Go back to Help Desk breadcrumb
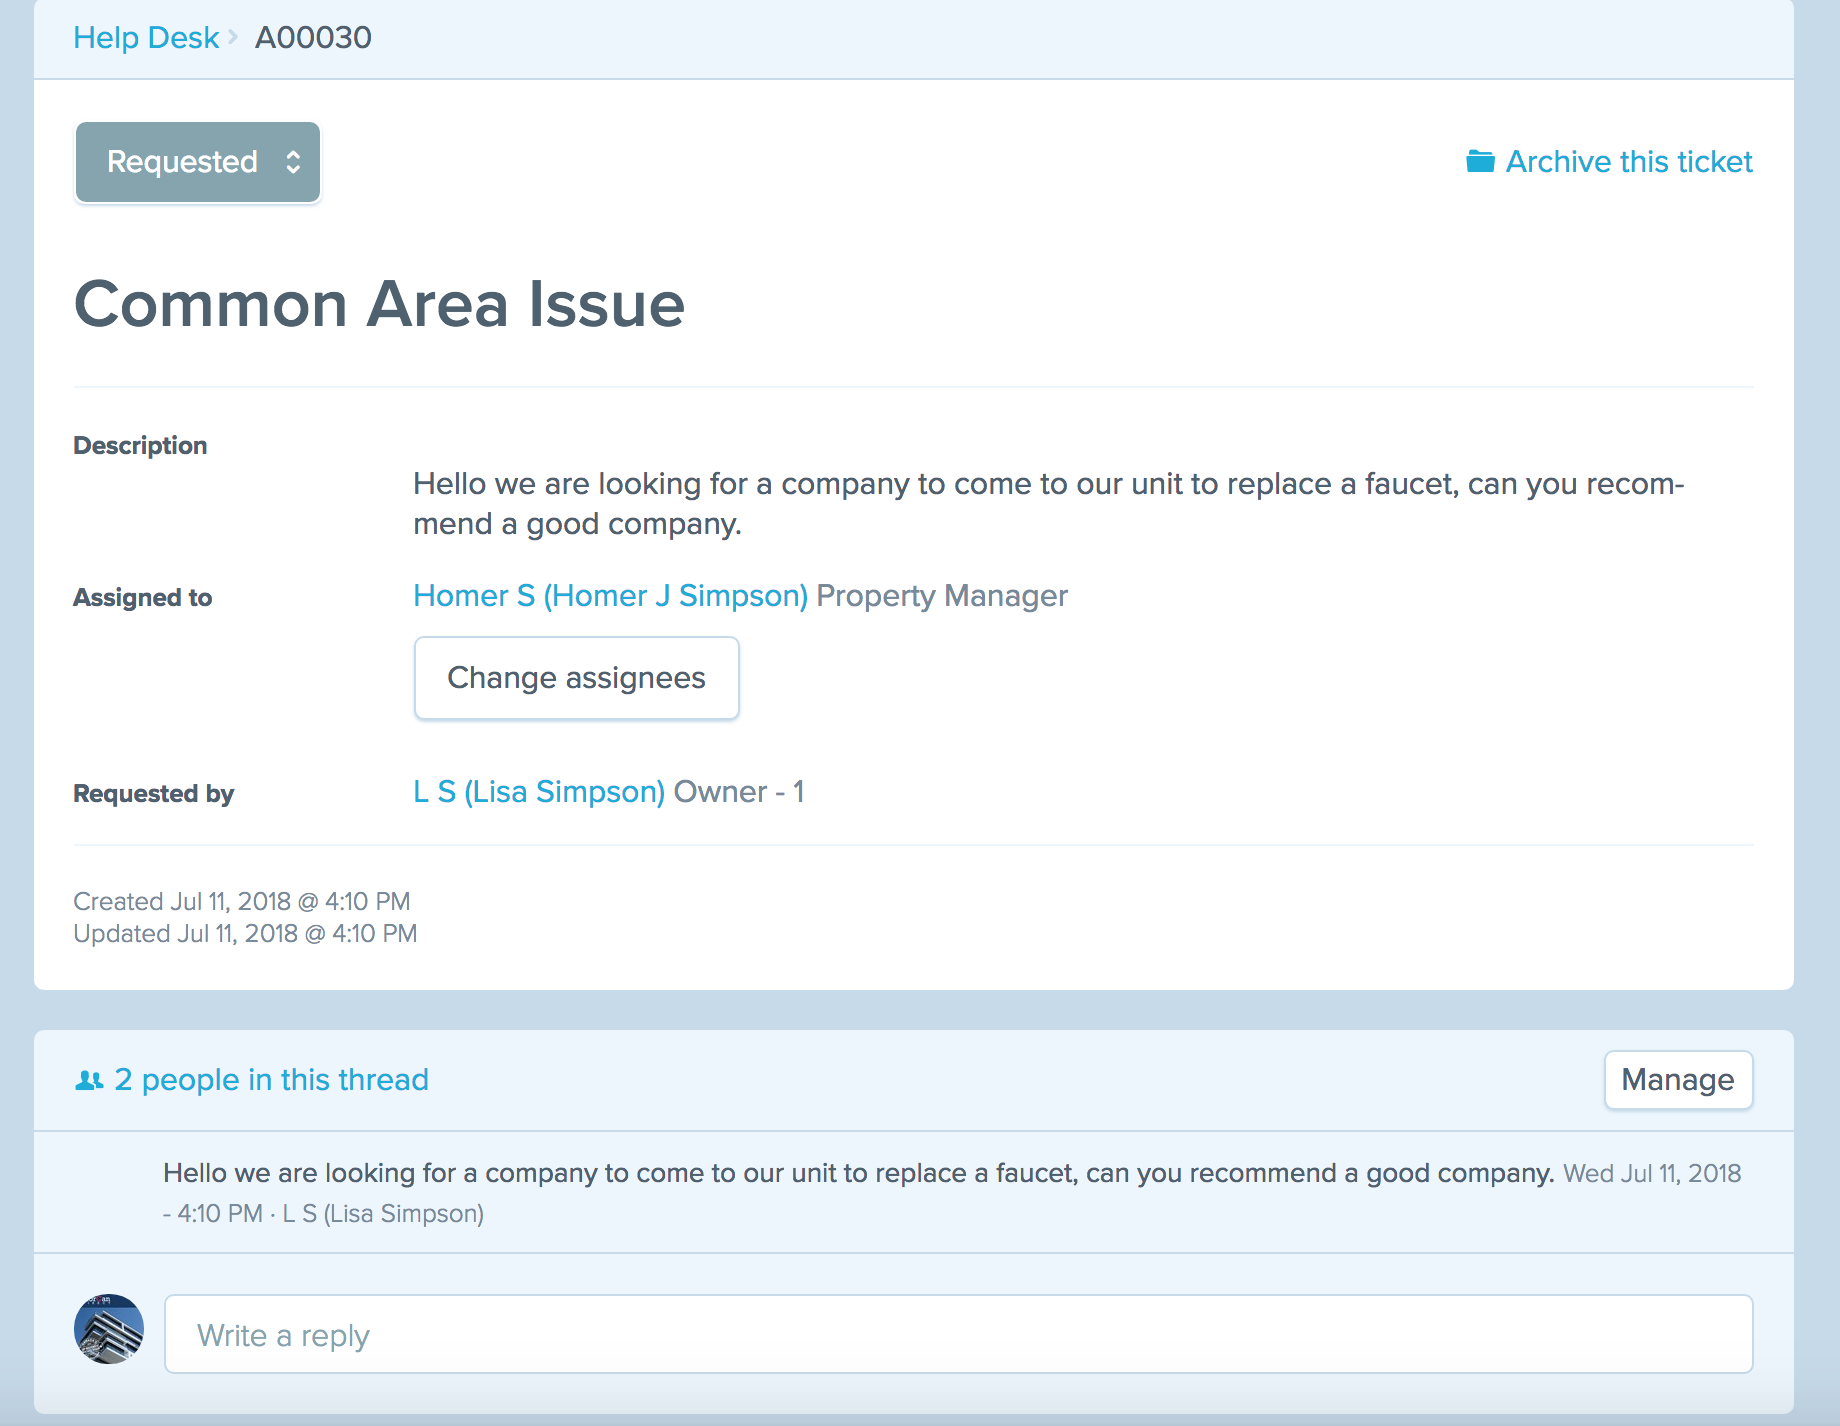This screenshot has width=1840, height=1426. point(146,37)
